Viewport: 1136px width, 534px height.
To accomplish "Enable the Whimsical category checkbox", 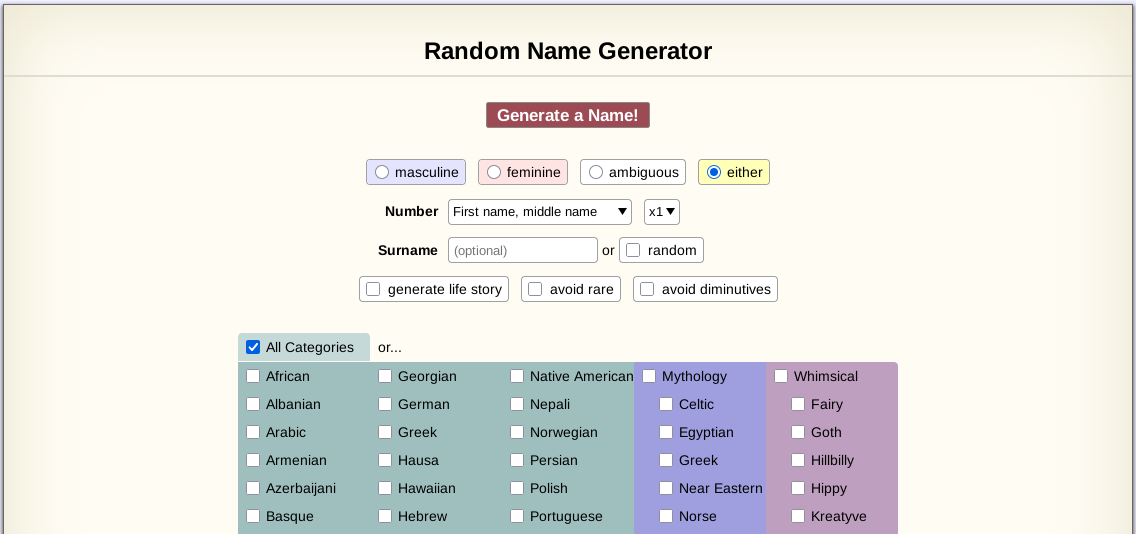I will pos(781,376).
